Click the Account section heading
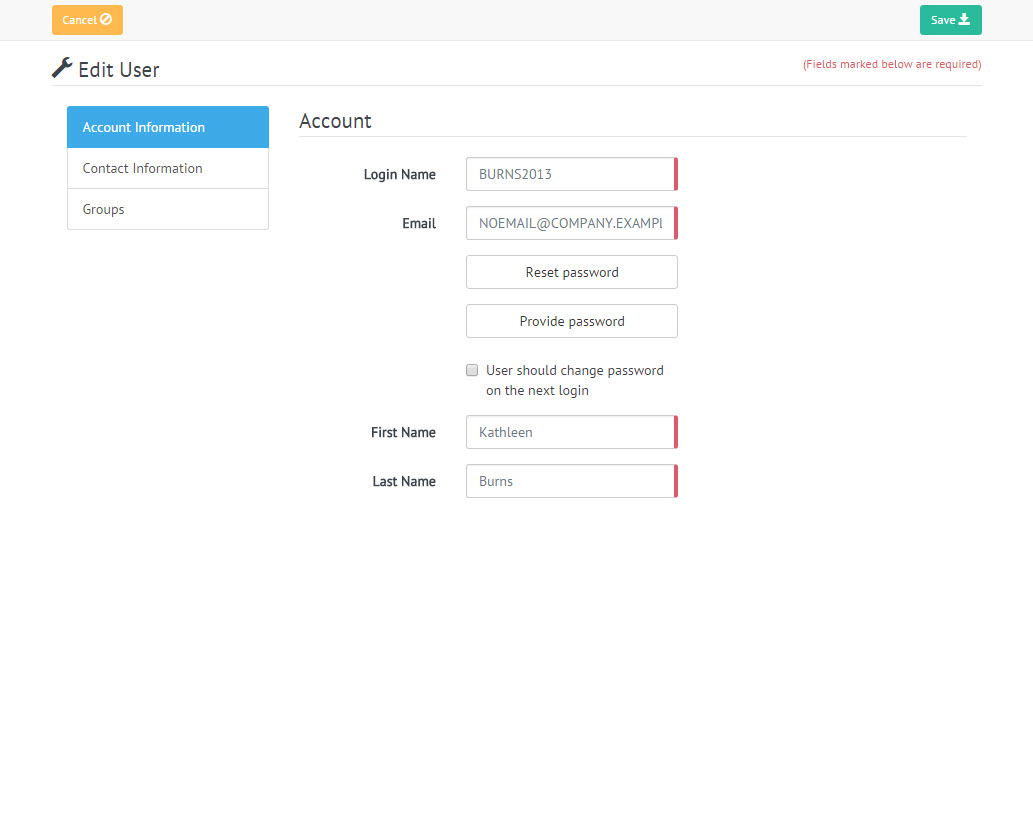1033x813 pixels. [x=335, y=121]
